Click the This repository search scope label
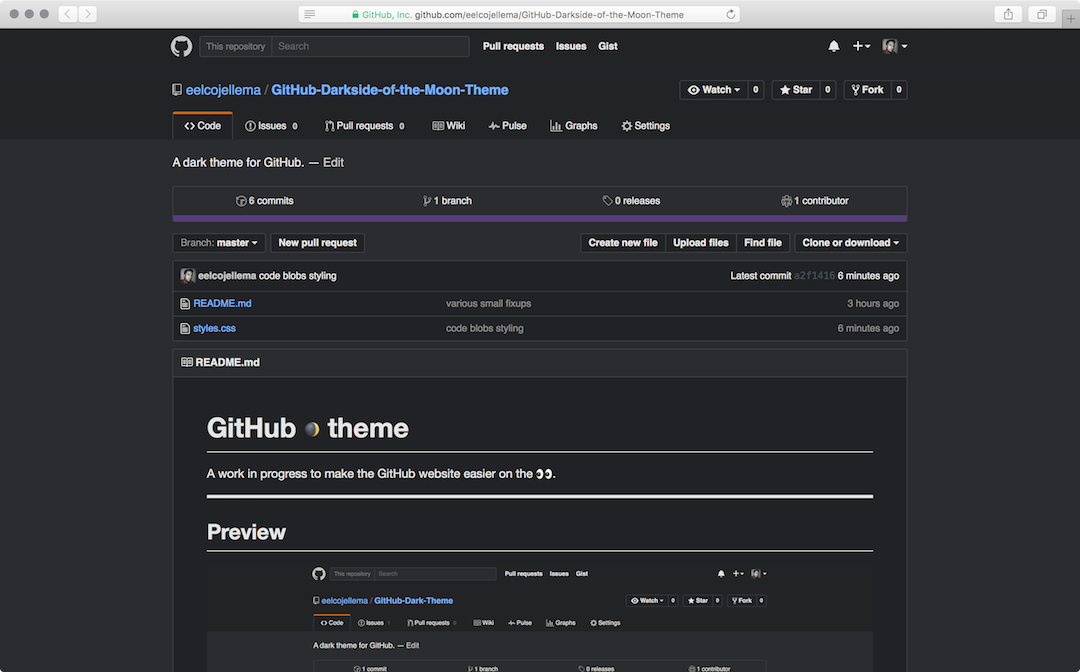Viewport: 1080px width, 672px height. point(236,46)
